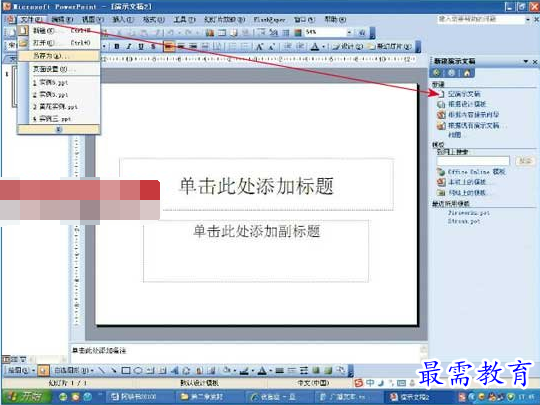Open the 工具 (Tools) menu
This screenshot has width=540, height=405.
184,20
